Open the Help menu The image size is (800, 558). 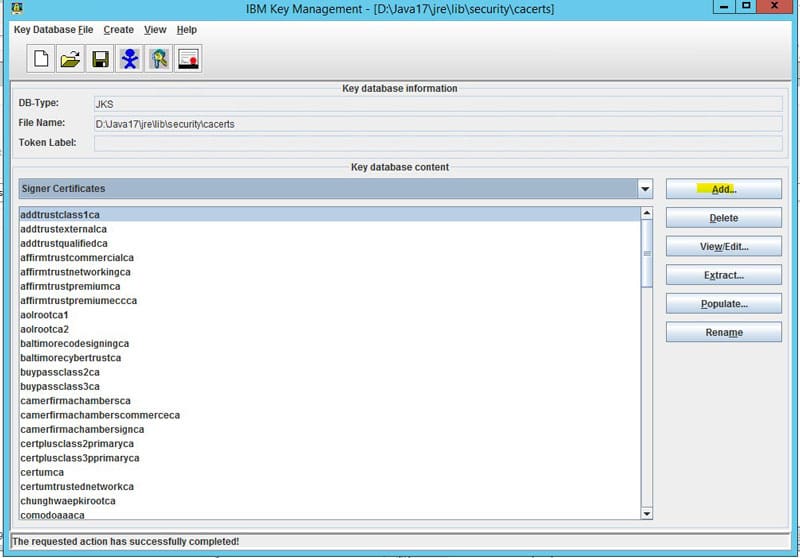[187, 30]
